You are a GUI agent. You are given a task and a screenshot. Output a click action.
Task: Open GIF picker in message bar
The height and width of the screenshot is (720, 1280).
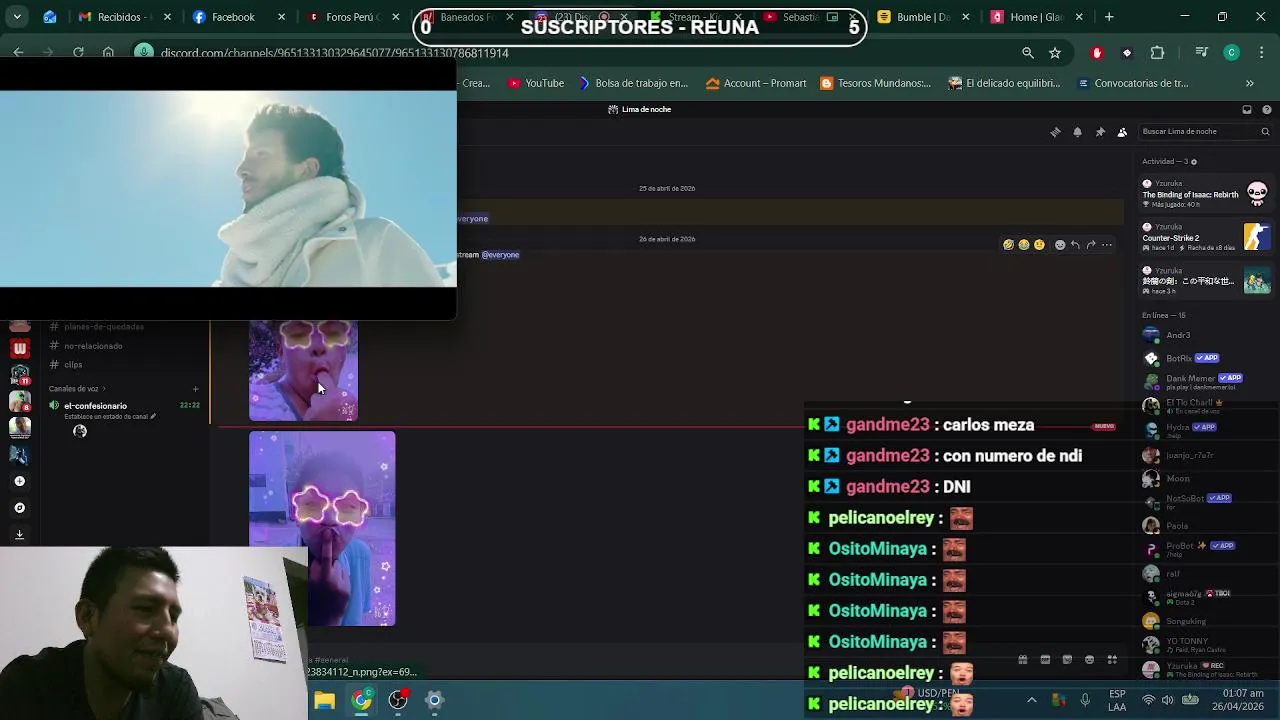[1045, 660]
